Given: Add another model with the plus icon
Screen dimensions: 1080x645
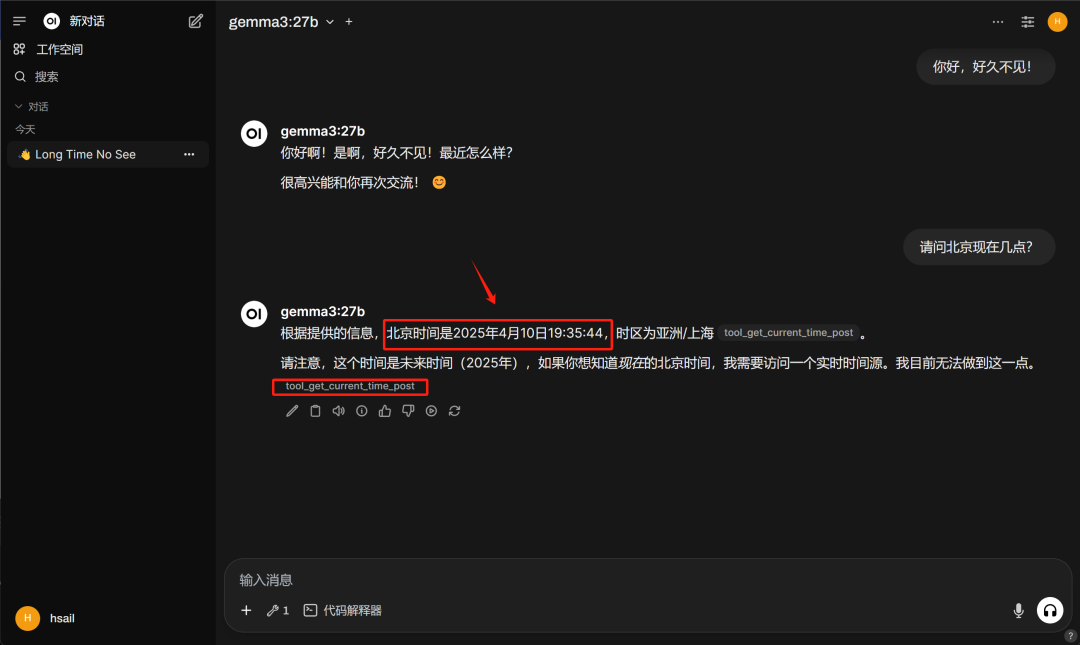Looking at the screenshot, I should coord(349,22).
